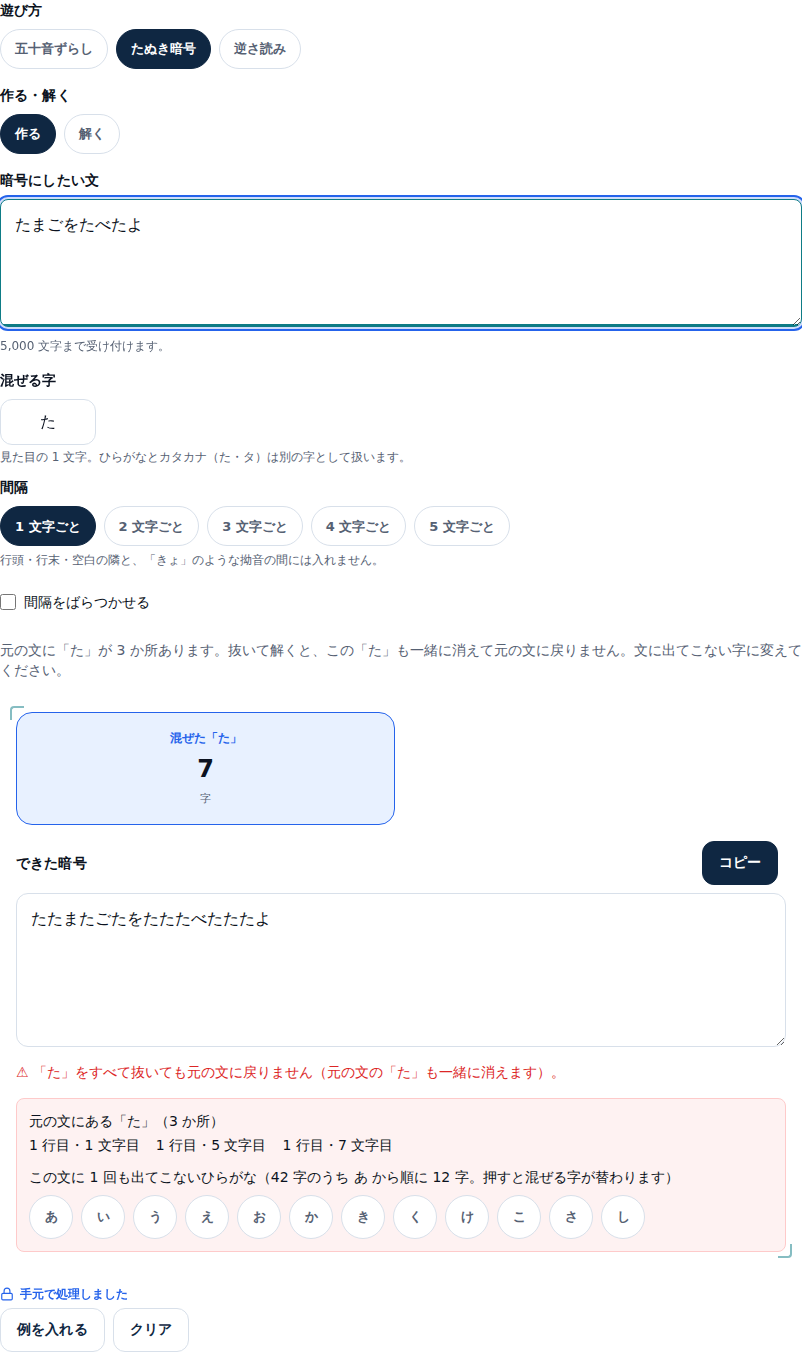Choose か as the mixing character

point(311,1217)
